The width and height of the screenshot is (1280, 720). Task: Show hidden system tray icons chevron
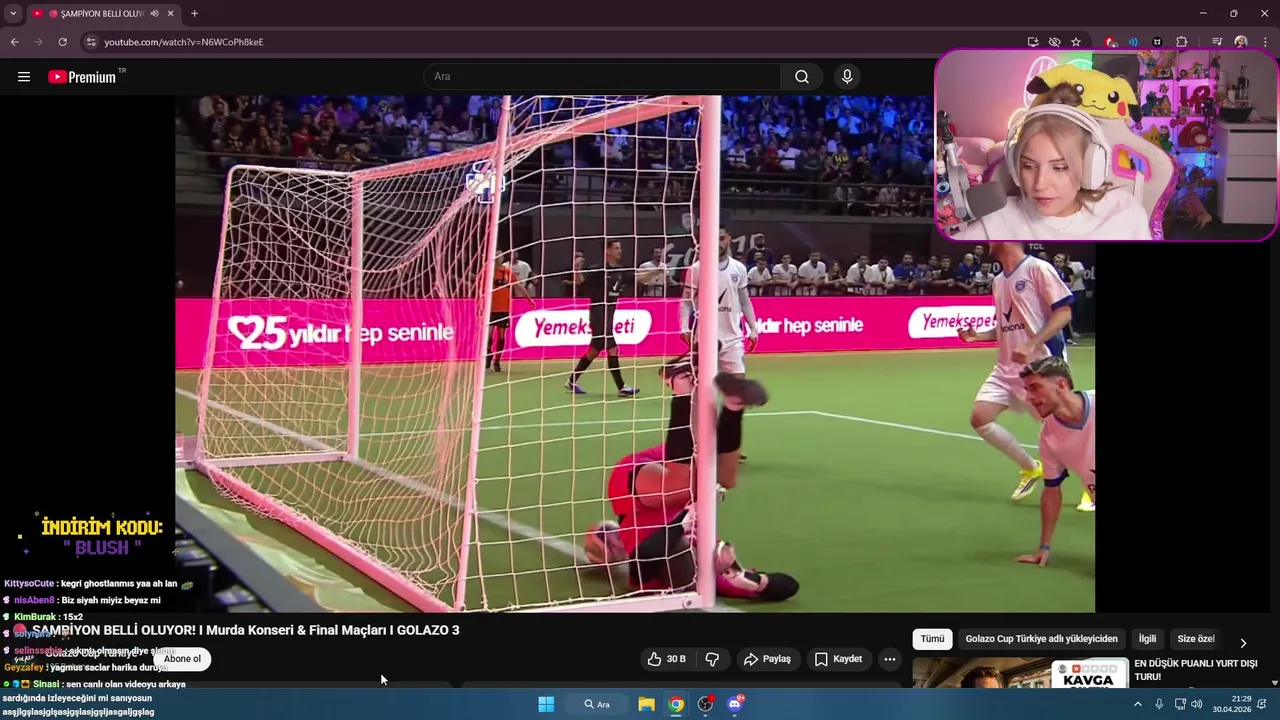1137,704
